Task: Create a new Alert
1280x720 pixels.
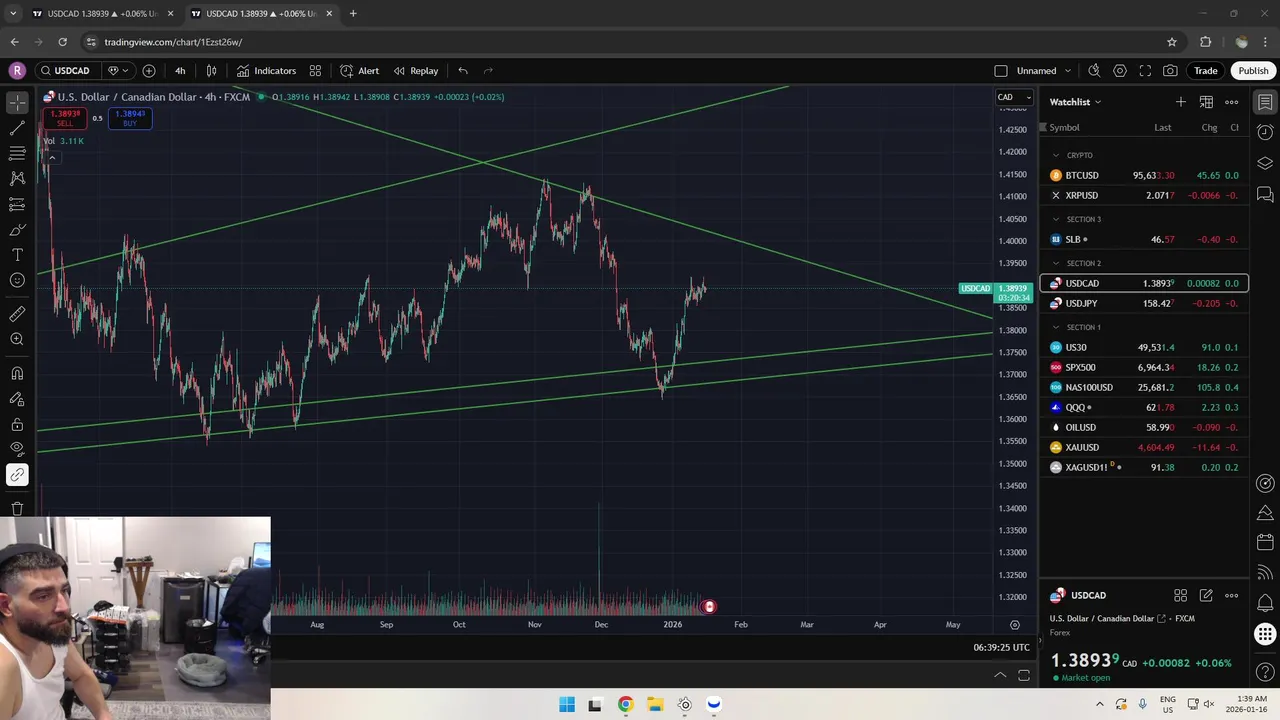Action: coord(359,71)
